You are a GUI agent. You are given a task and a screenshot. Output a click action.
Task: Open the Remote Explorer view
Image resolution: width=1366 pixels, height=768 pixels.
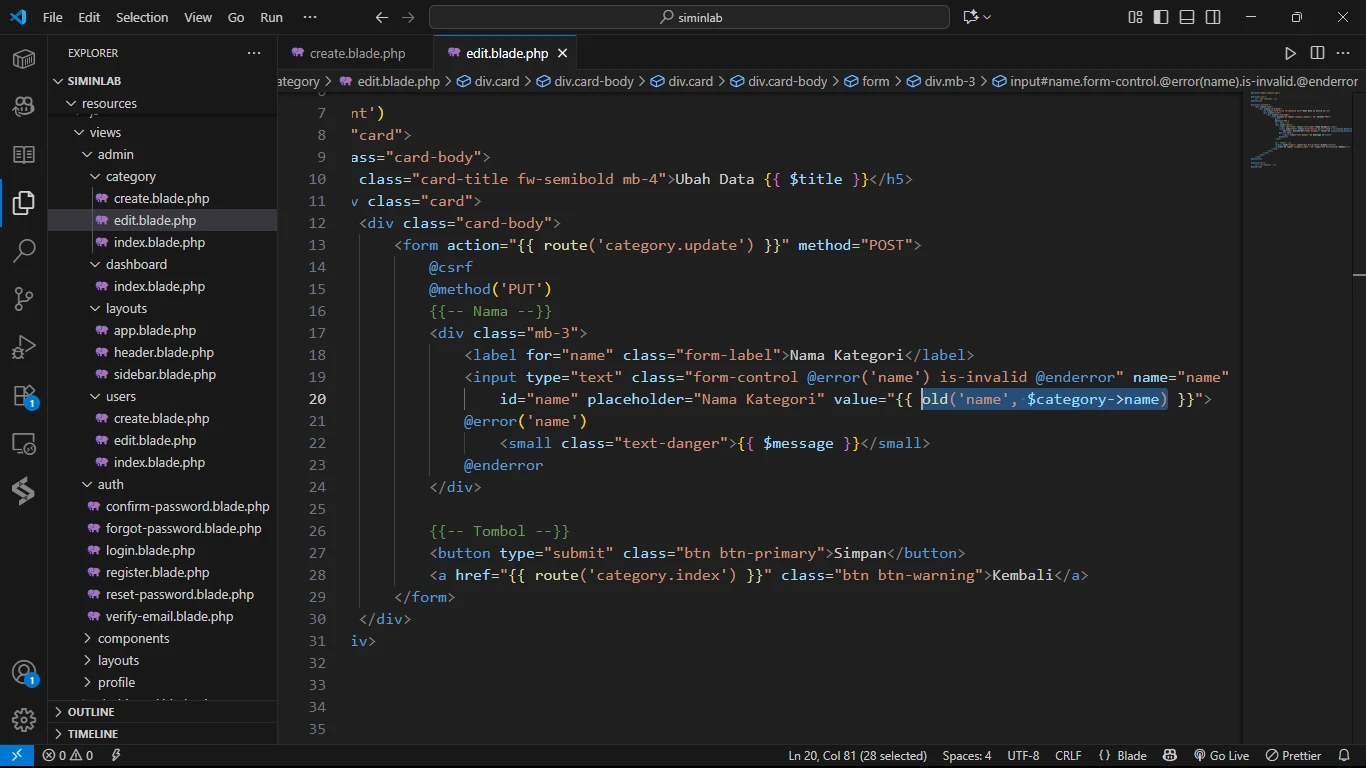[24, 444]
